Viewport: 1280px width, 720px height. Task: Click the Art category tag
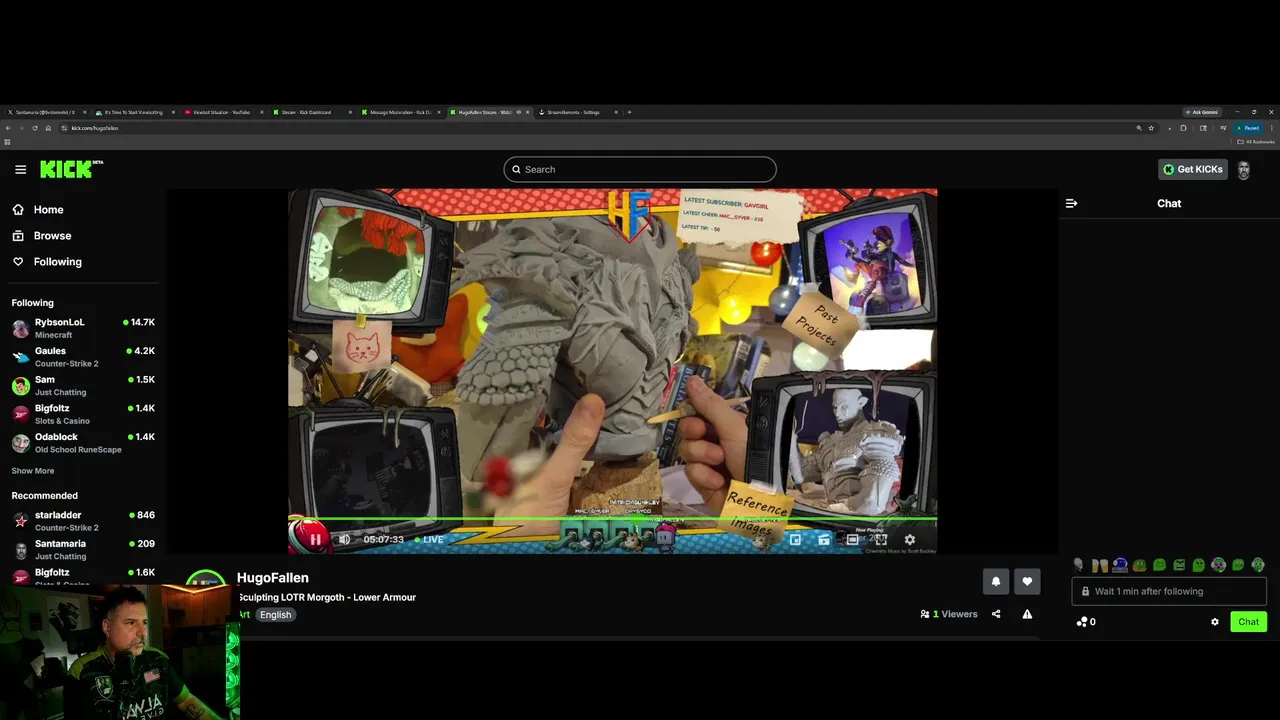[x=244, y=615]
